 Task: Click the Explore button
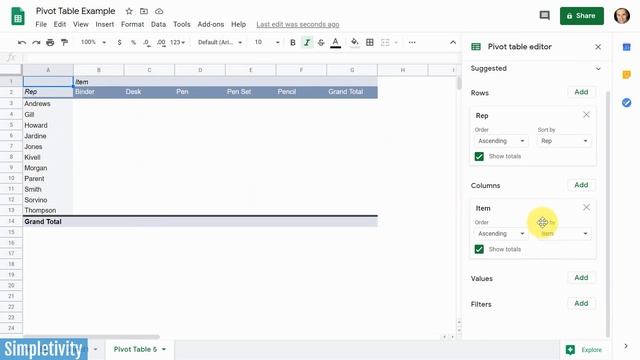click(584, 350)
